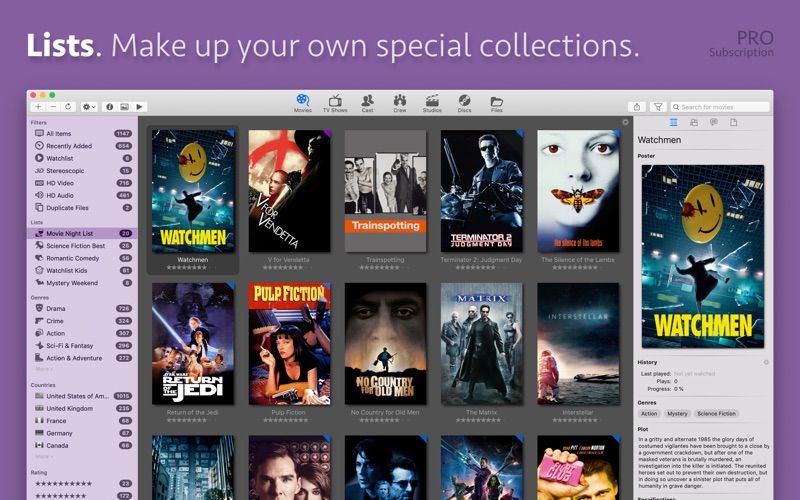
Task: Switch to the Cast view
Action: click(x=367, y=103)
